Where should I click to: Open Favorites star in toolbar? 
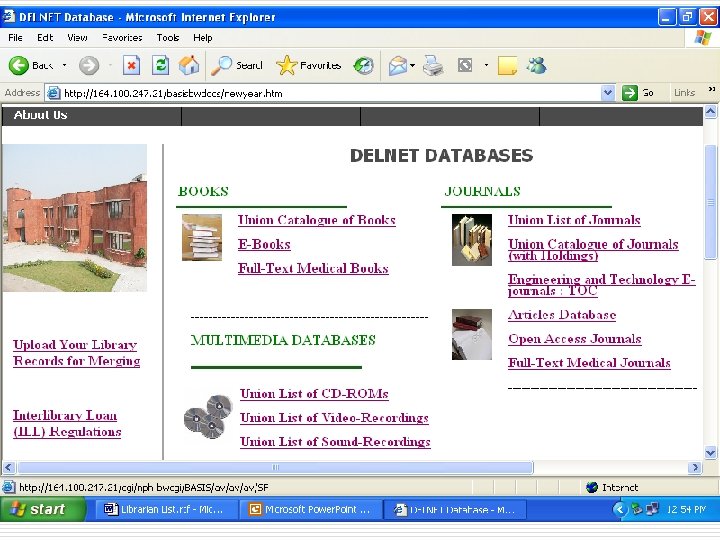(309, 66)
